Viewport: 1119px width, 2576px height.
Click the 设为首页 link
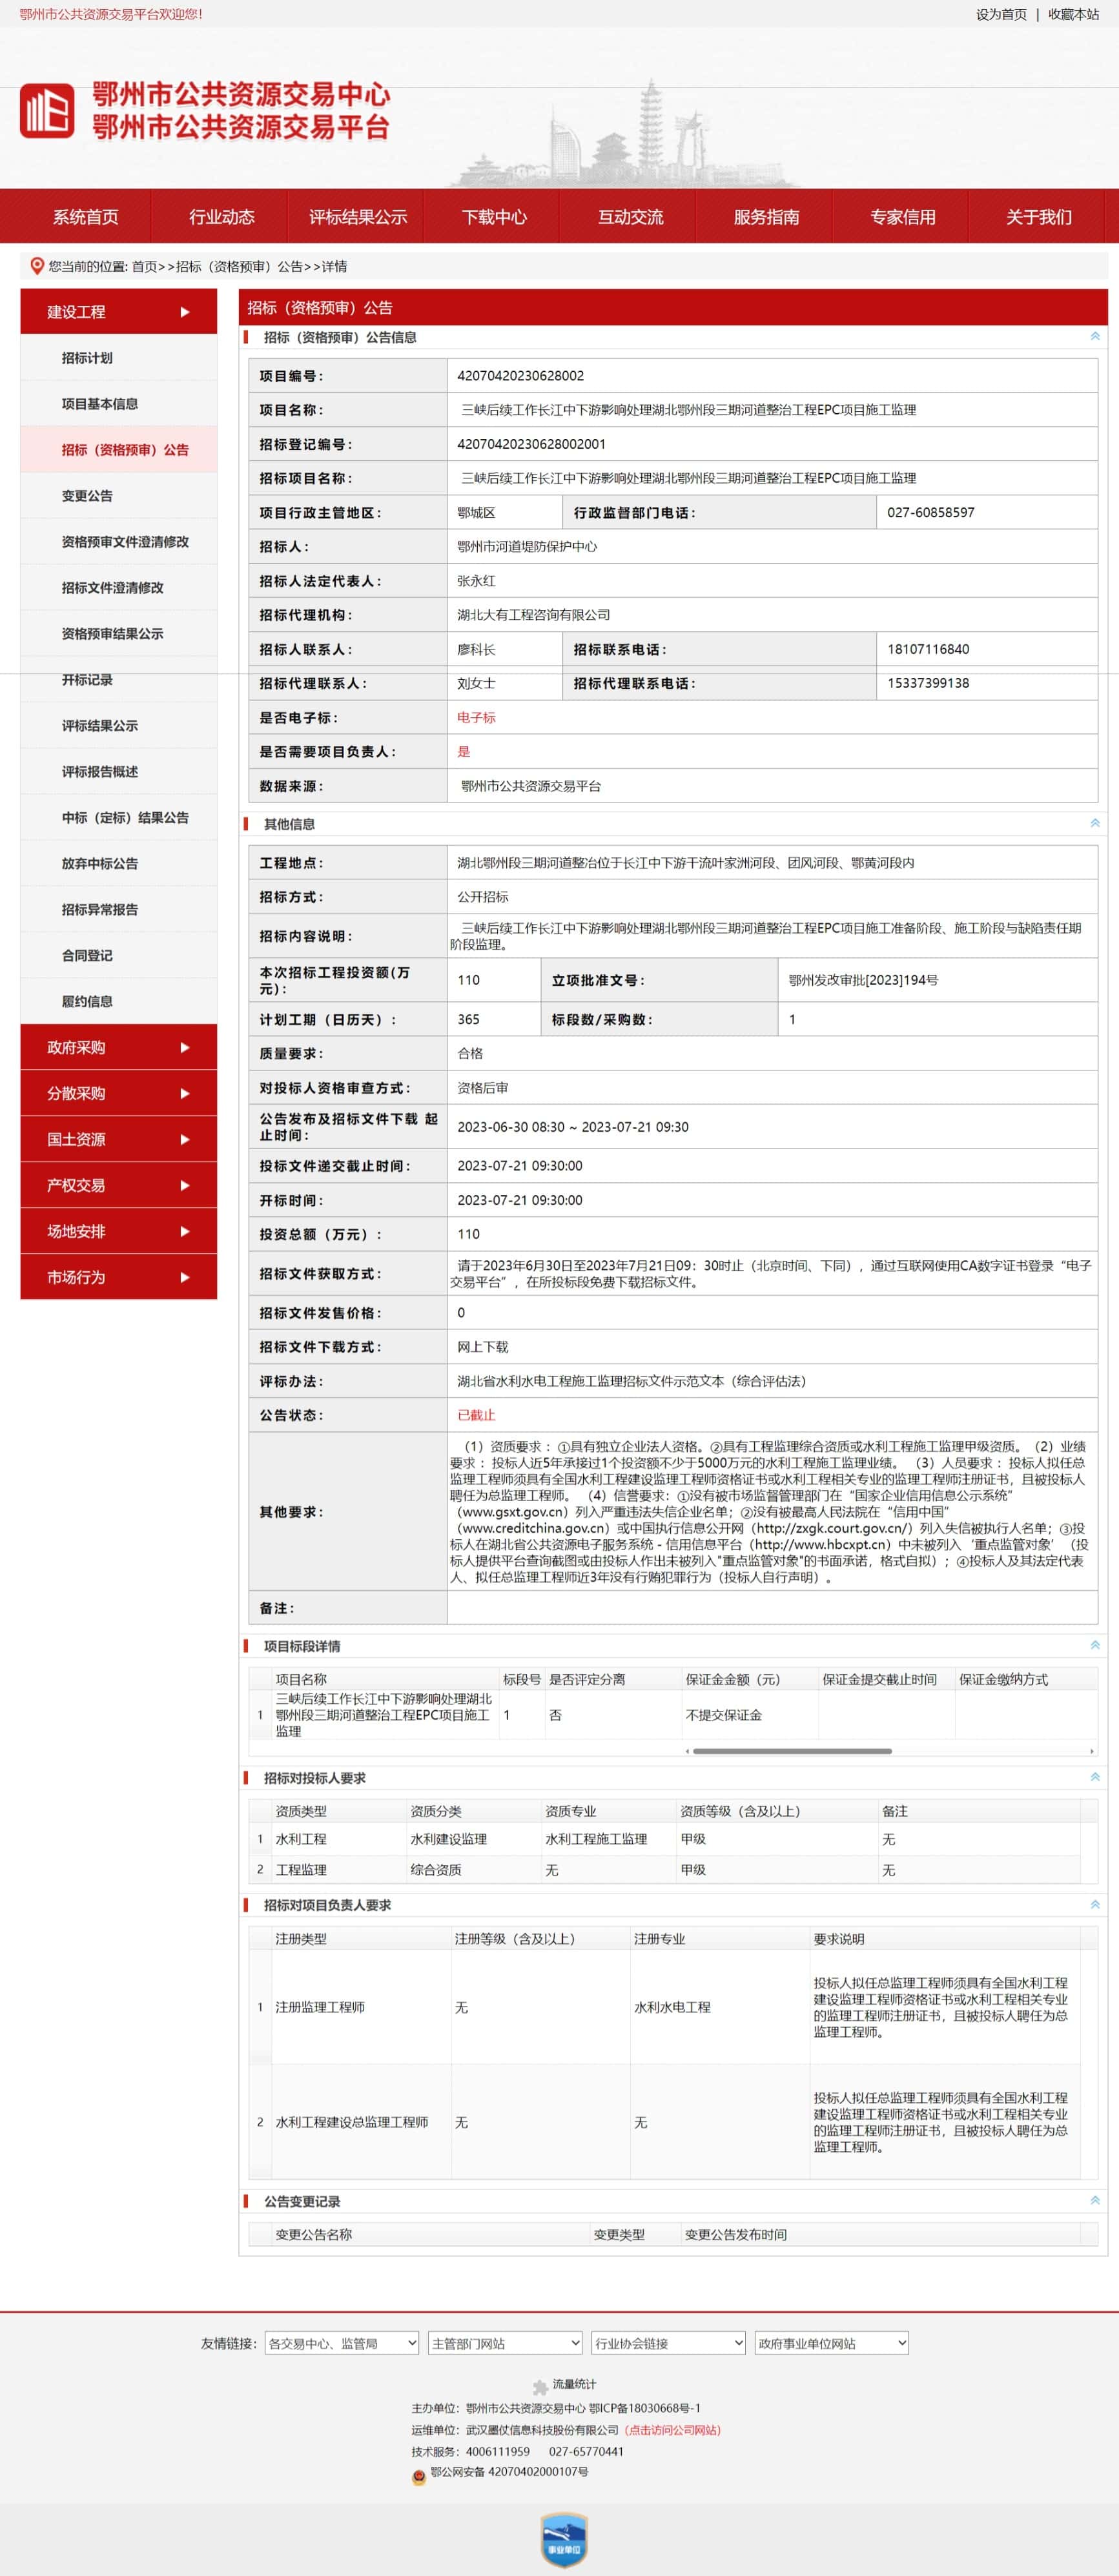(1001, 14)
